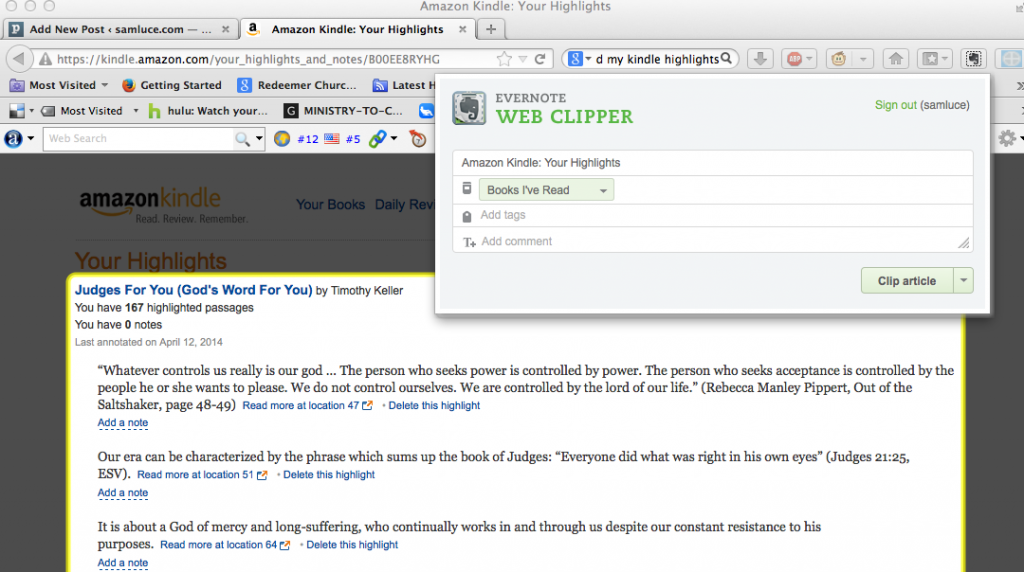This screenshot has height=572, width=1024.
Task: Click the hulu bookmark icon
Action: click(x=154, y=111)
